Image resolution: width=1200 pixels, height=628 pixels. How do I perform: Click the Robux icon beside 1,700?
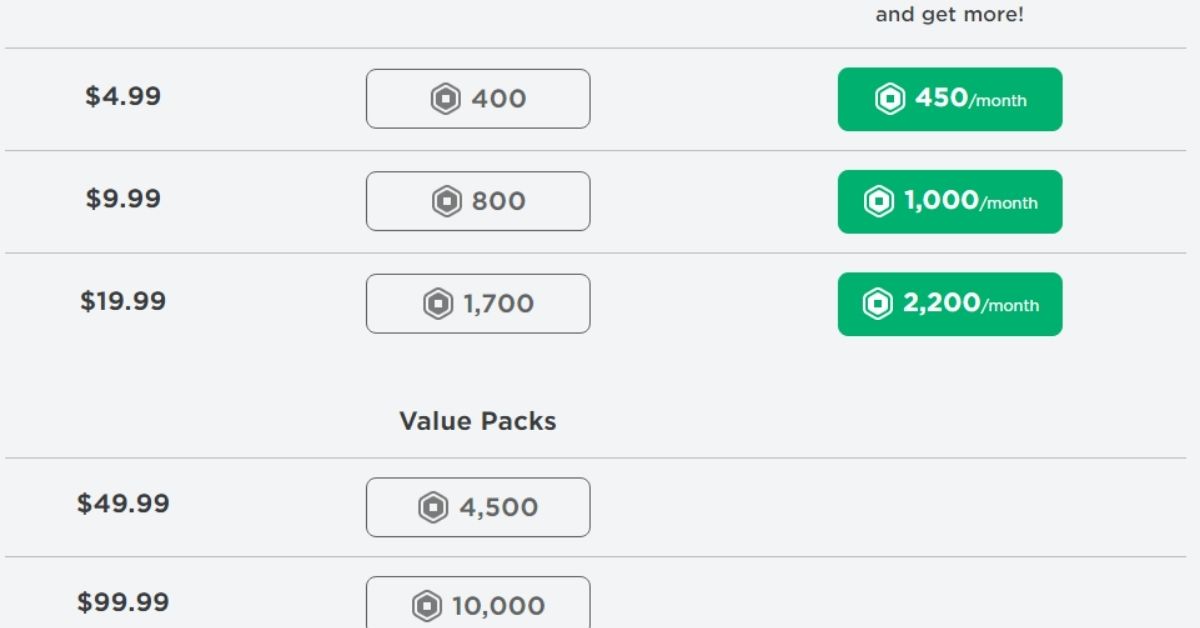coord(438,304)
